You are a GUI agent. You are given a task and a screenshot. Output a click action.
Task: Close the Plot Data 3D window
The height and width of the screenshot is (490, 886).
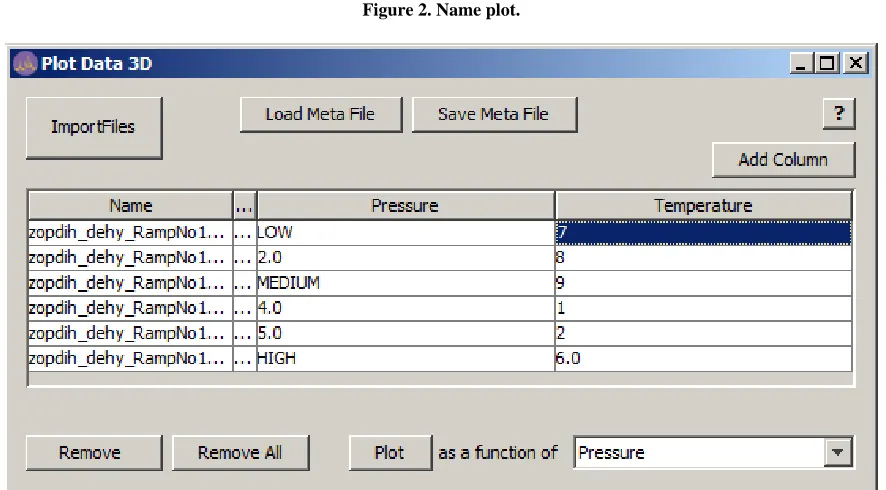click(x=856, y=63)
